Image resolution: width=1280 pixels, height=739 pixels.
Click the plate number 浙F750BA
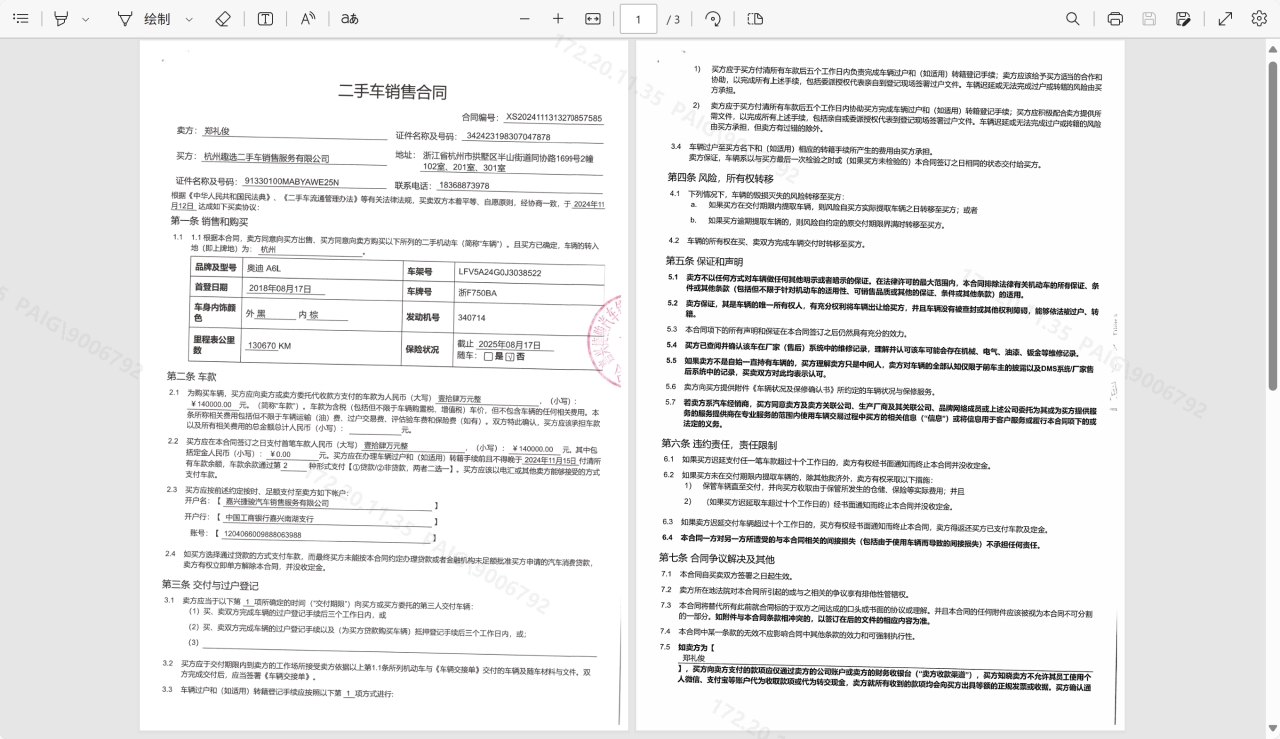[477, 293]
